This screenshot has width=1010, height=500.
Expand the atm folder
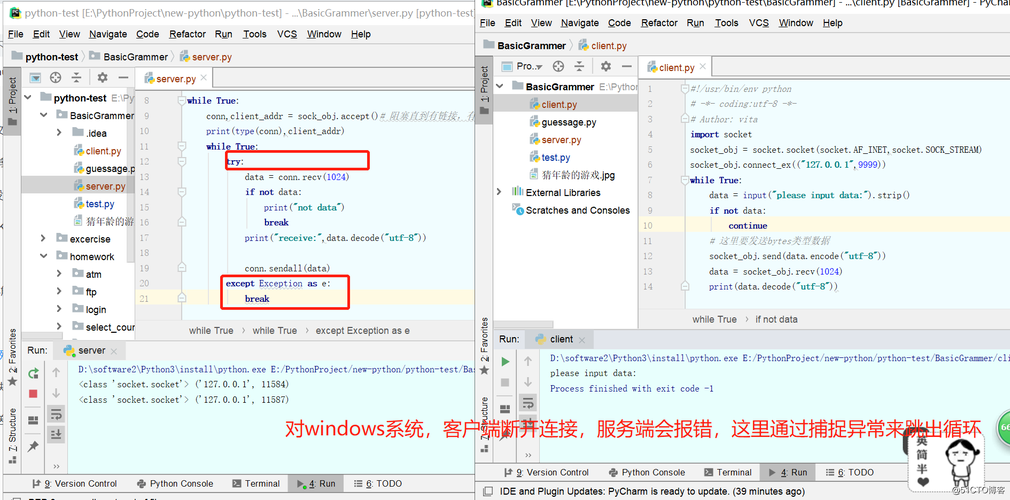(x=59, y=274)
